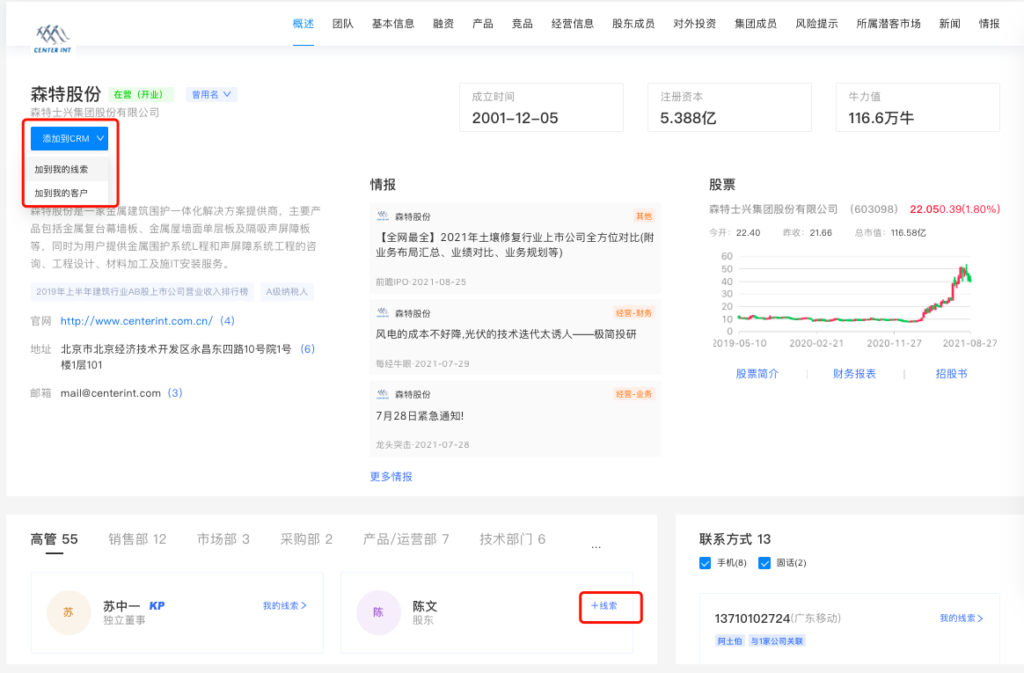Switch to the 基本信息 tab
Screen dimensions: 1024x673
(393, 23)
